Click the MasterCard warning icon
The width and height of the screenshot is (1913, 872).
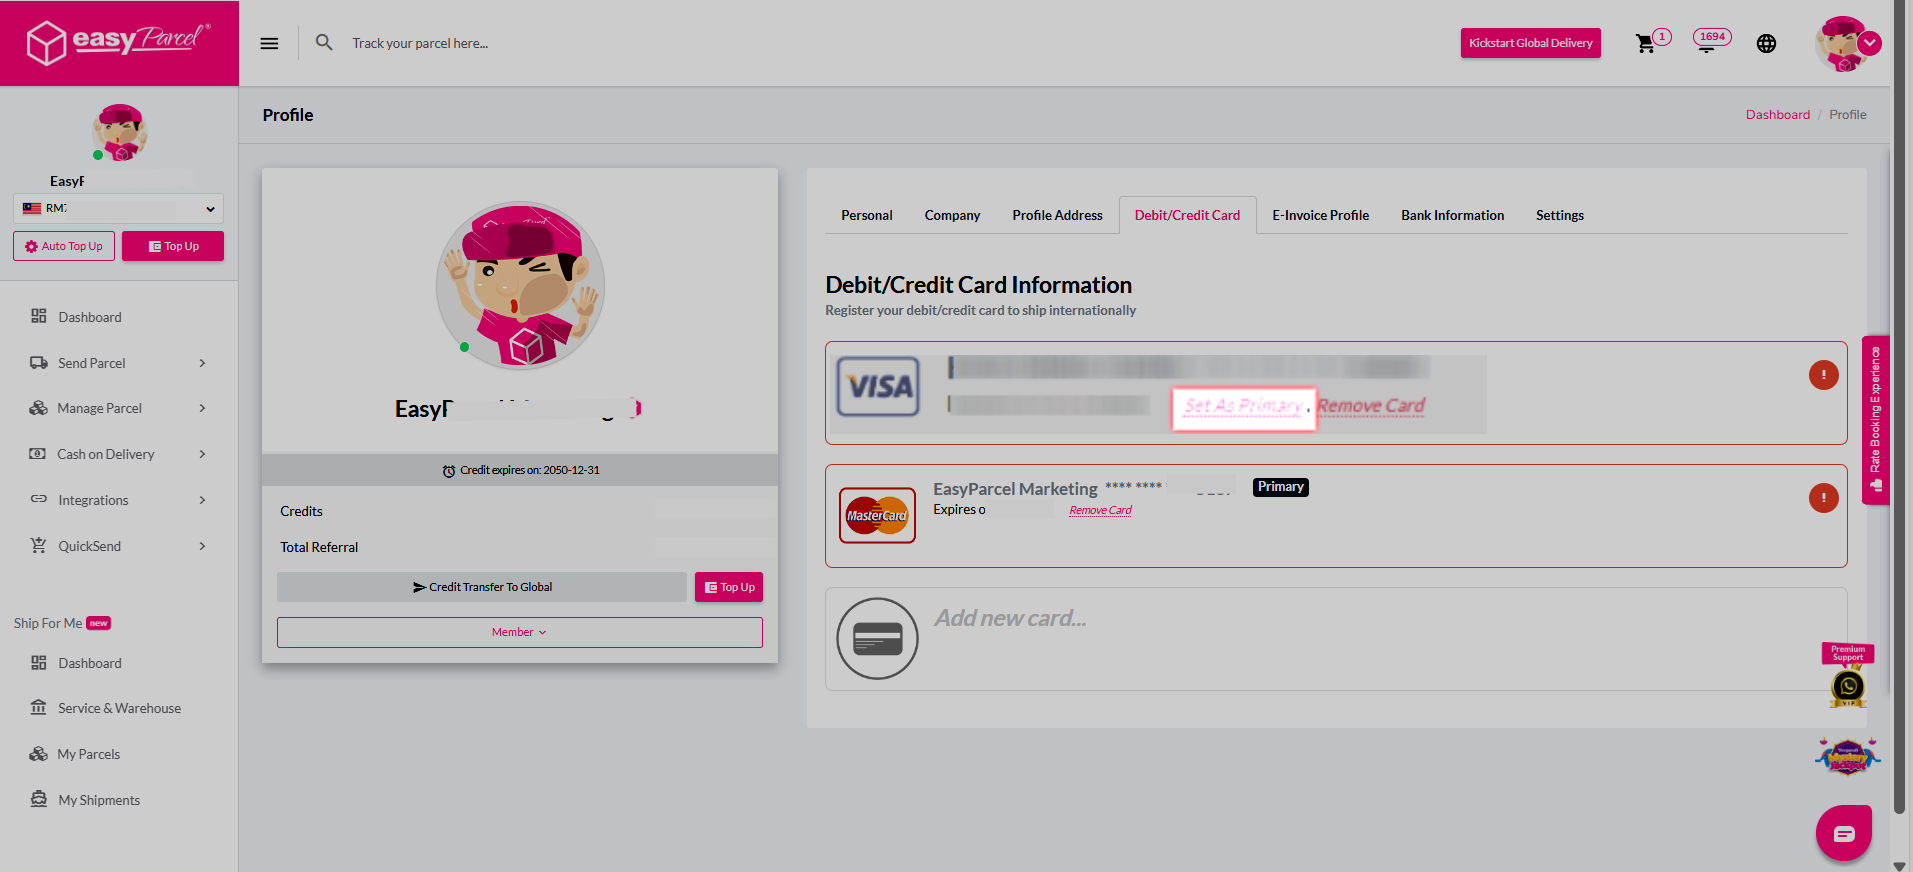1823,498
